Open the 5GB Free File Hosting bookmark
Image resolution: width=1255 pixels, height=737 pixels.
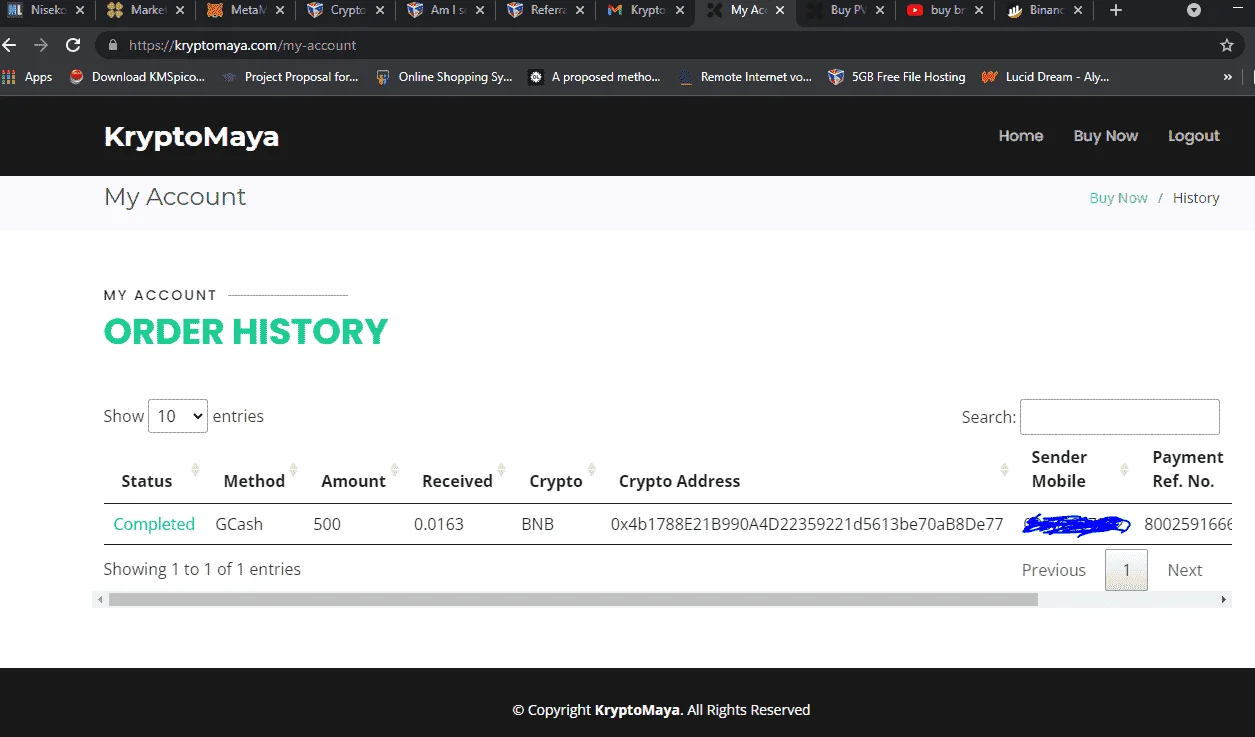tap(897, 77)
